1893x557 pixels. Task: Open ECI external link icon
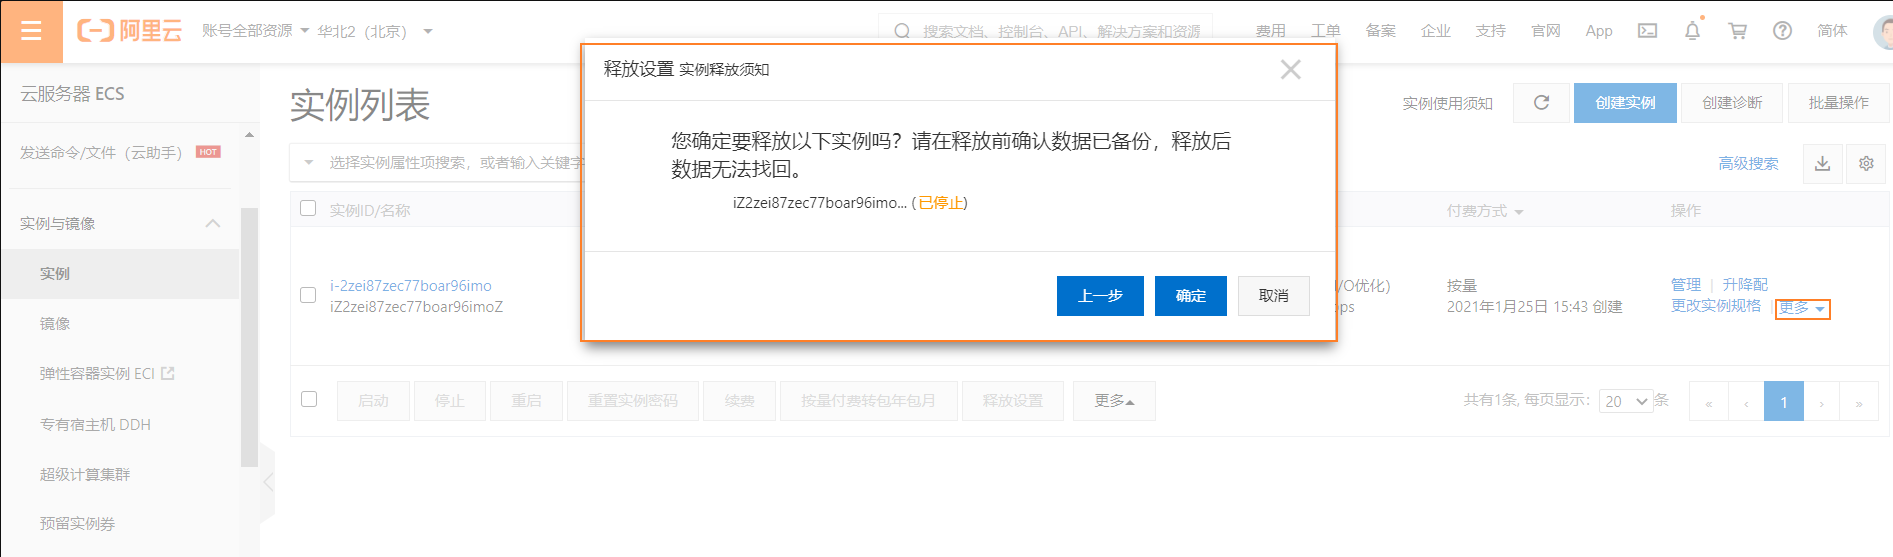click(x=167, y=373)
